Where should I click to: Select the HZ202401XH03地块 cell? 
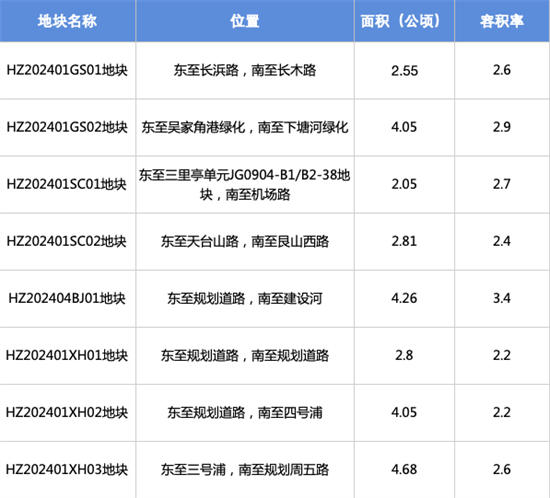pyautogui.click(x=67, y=470)
